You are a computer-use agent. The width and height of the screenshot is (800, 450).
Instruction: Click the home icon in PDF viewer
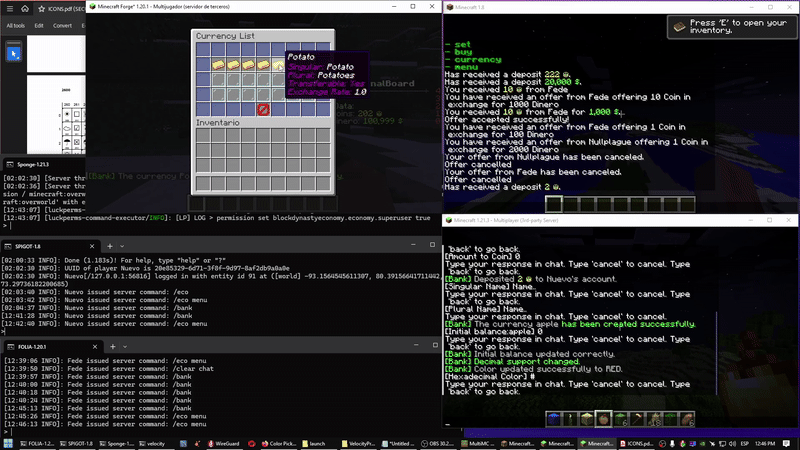coord(24,9)
